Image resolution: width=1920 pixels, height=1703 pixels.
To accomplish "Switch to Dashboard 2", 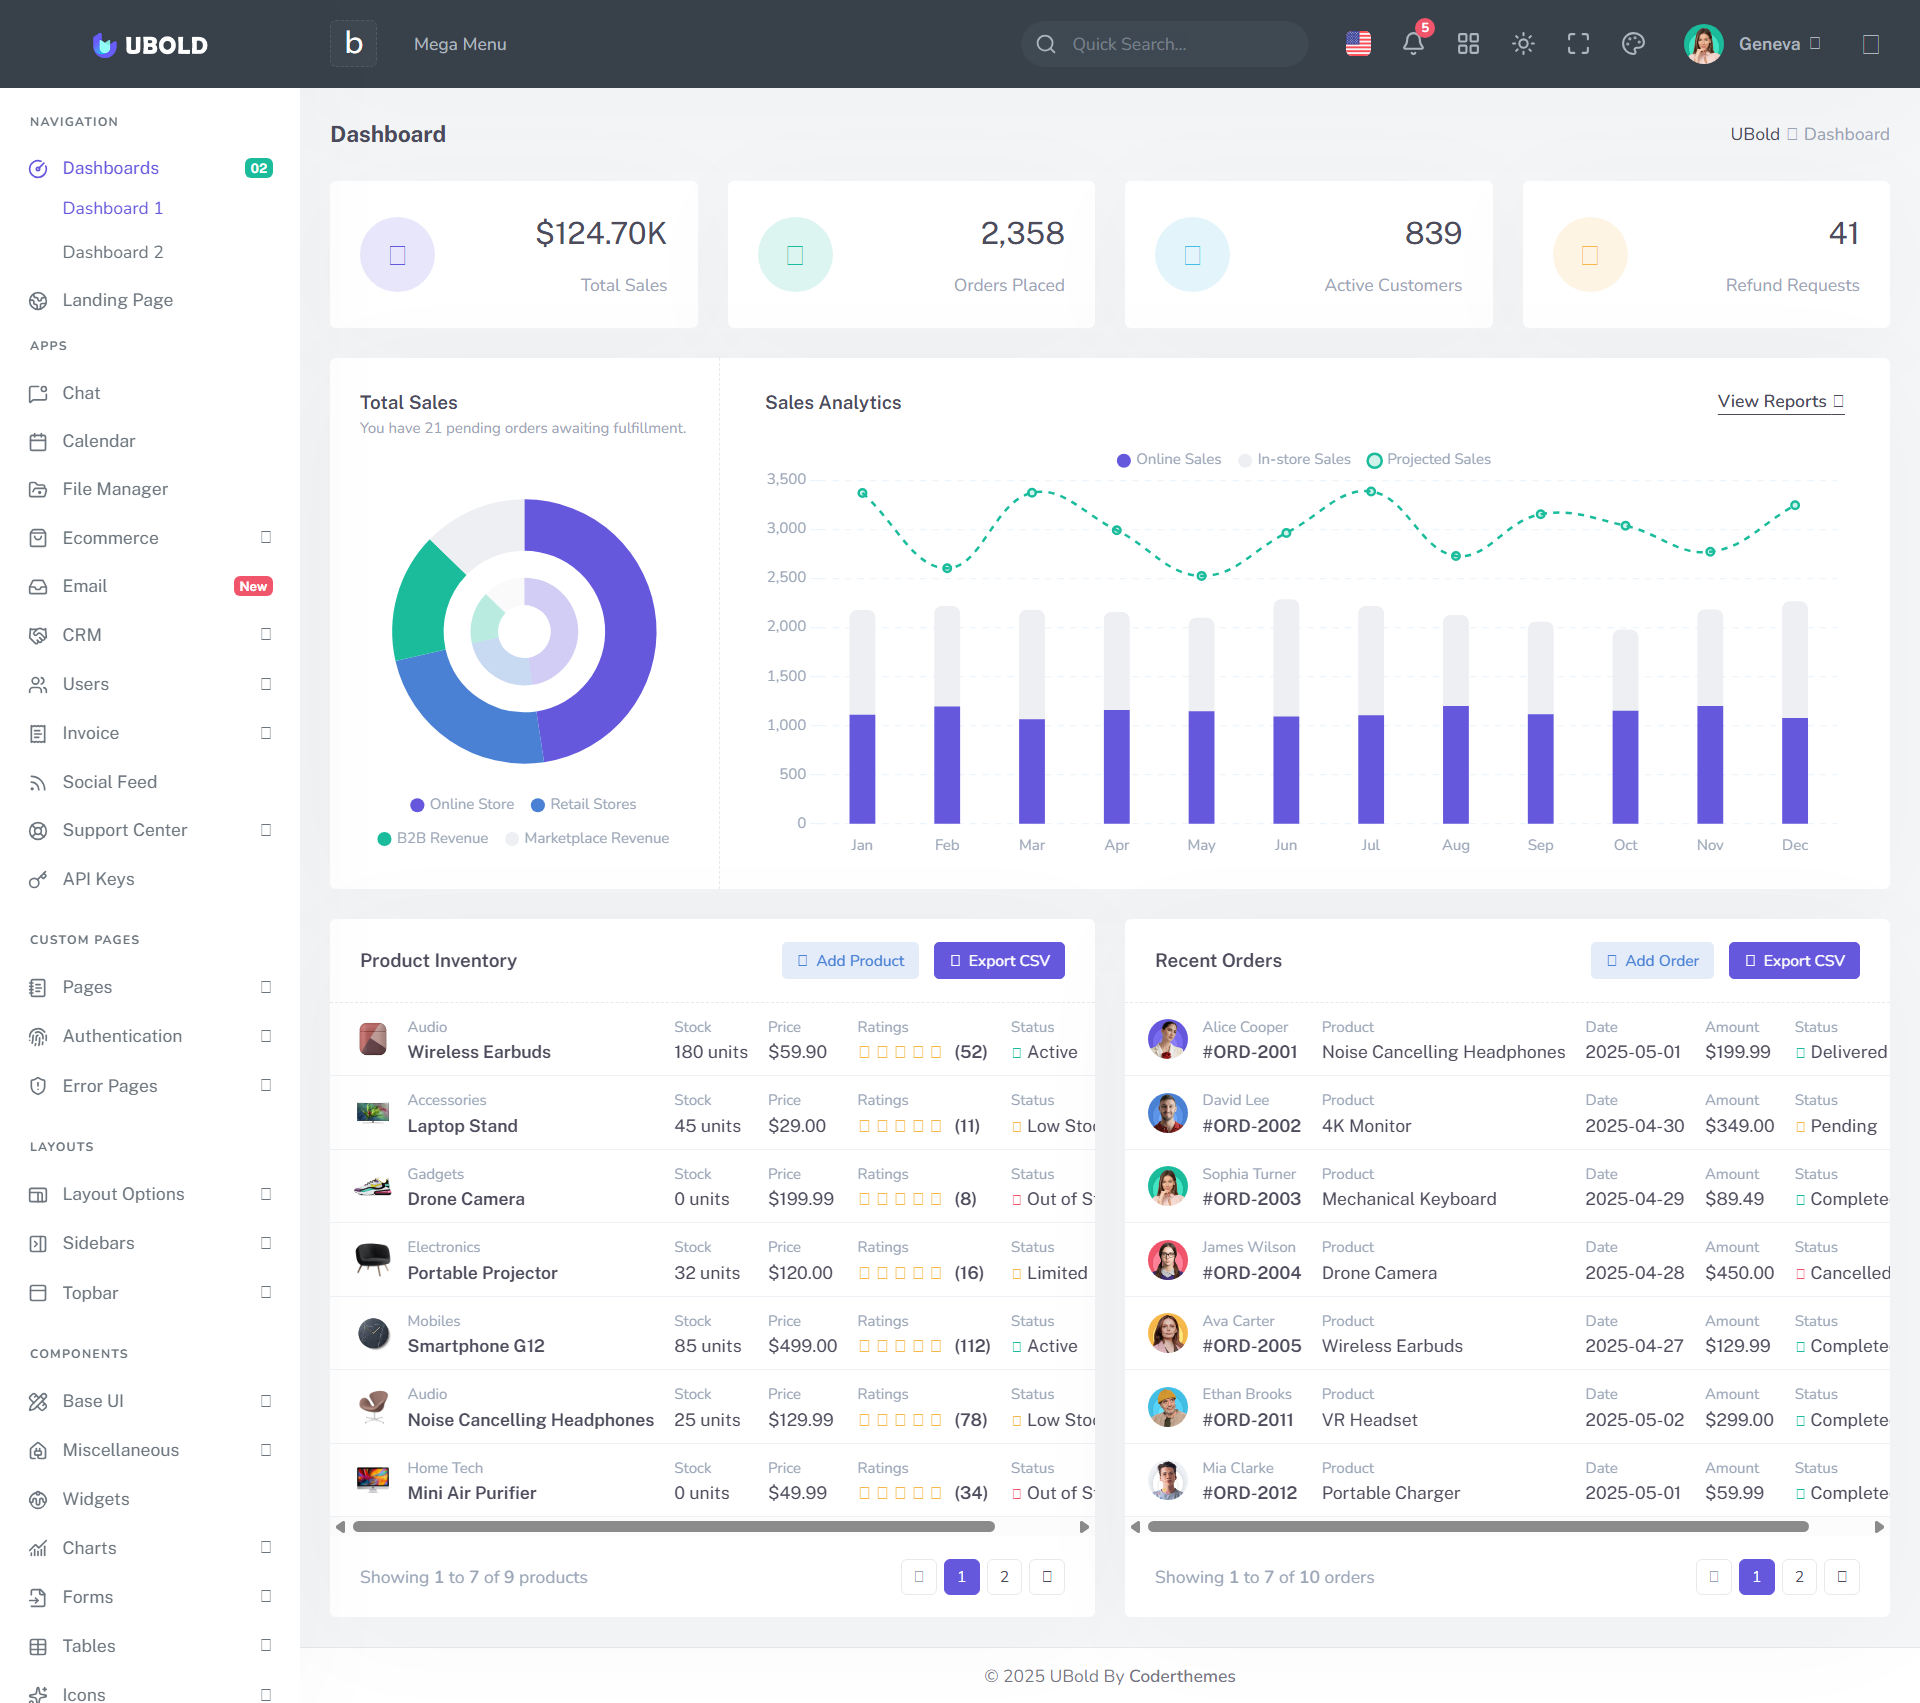I will point(113,252).
